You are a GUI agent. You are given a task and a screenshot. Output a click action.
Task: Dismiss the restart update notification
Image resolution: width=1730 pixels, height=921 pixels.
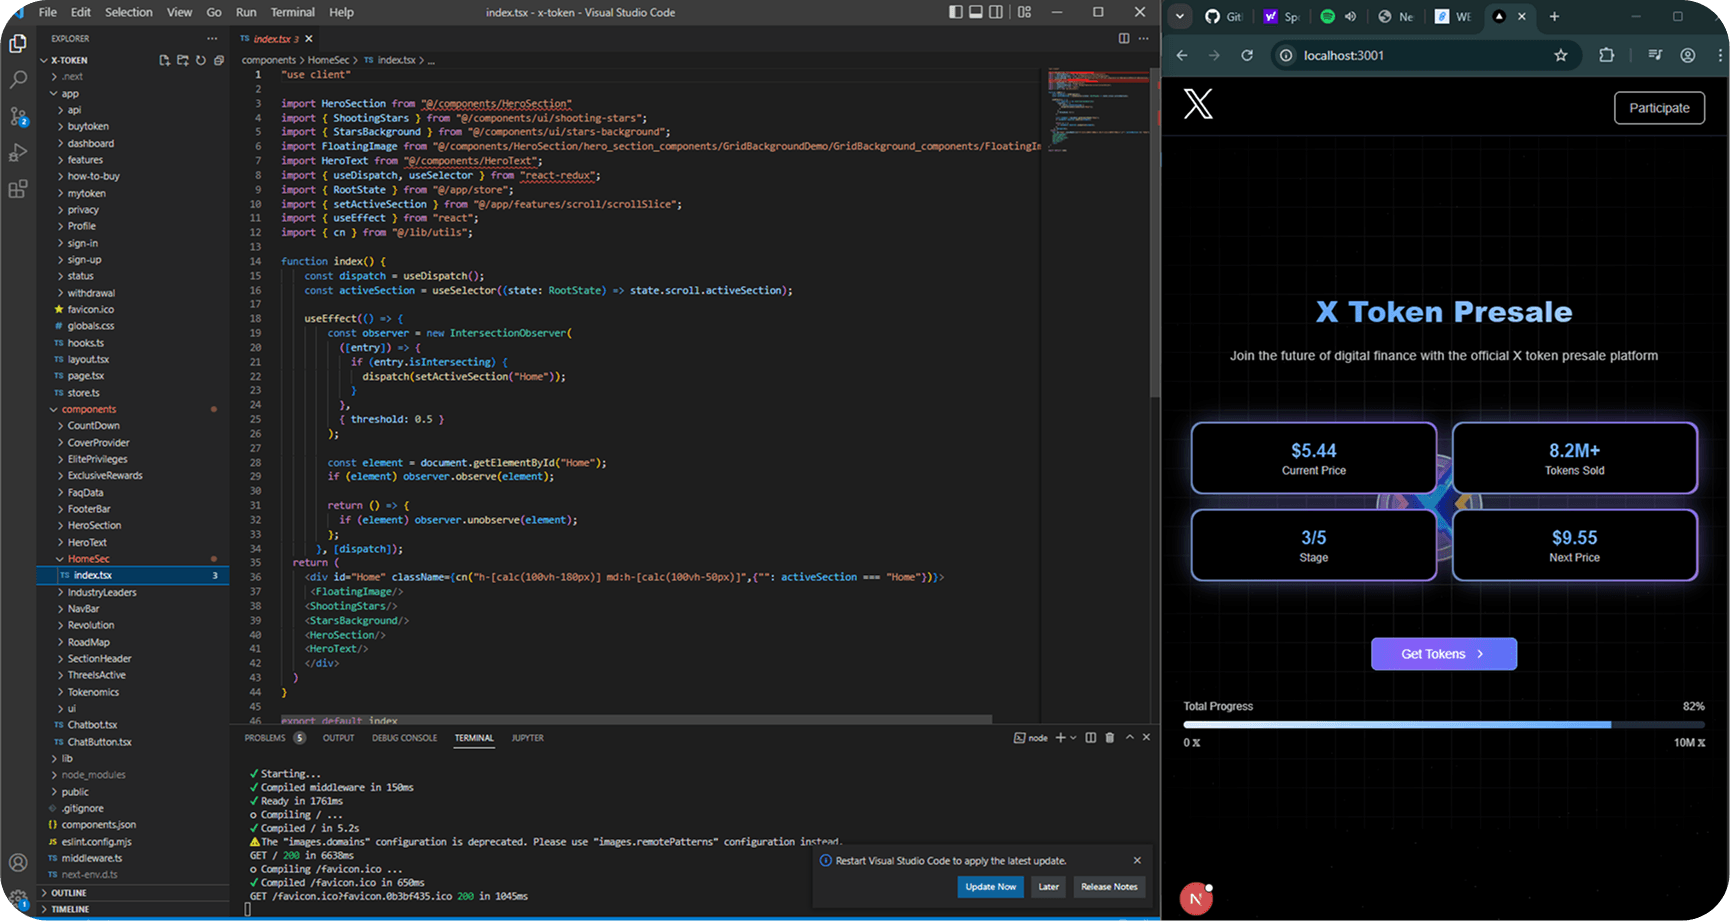click(x=1137, y=860)
